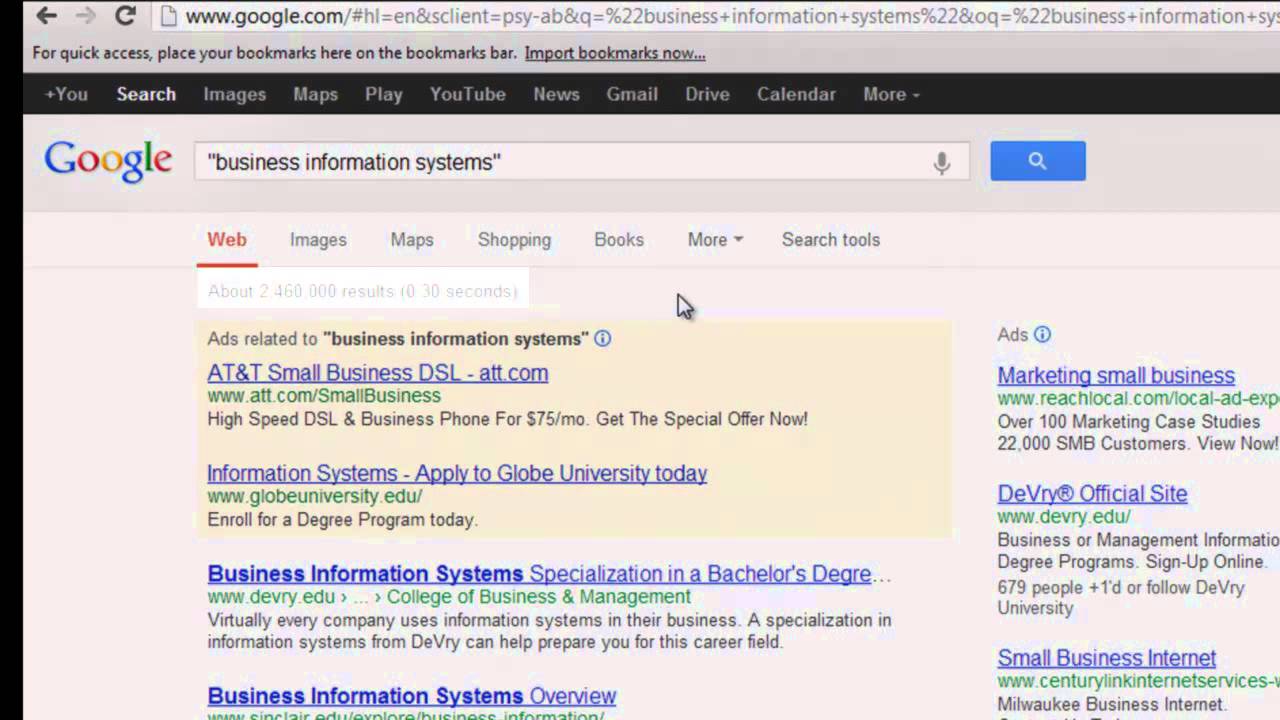The width and height of the screenshot is (1280, 720).
Task: Open Calendar in the Google bar
Action: point(796,94)
